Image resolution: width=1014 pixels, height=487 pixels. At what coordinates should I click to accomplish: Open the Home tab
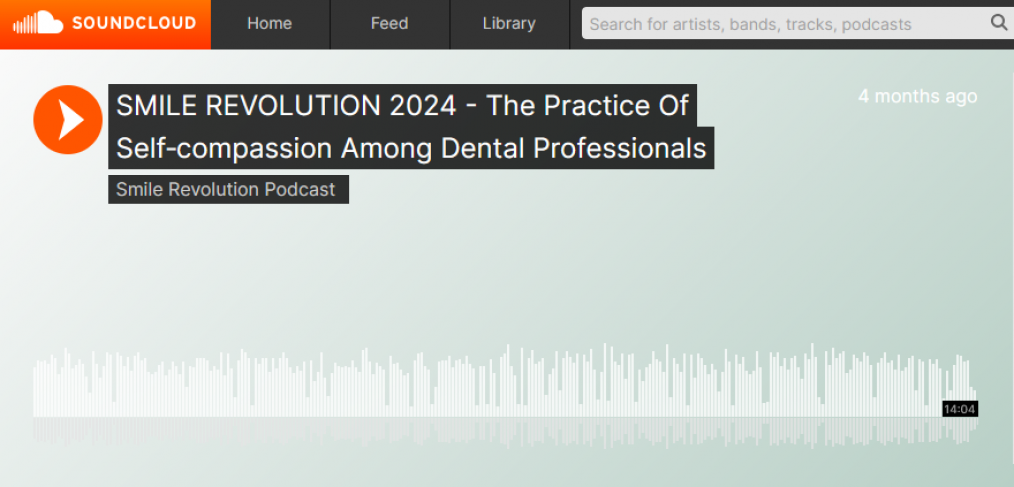(270, 24)
